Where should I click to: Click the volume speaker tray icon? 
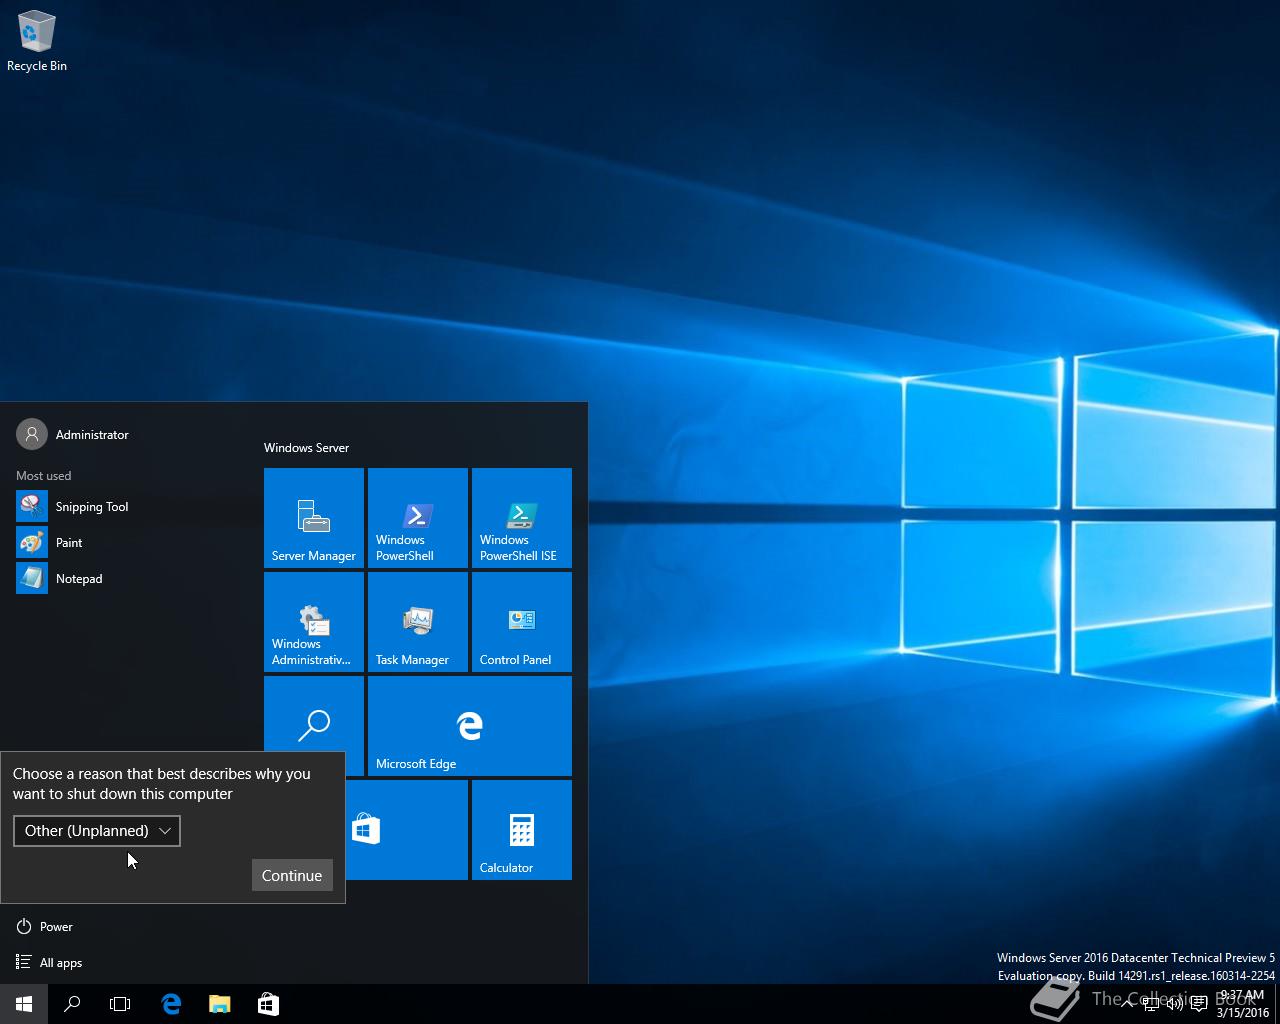[1175, 1004]
